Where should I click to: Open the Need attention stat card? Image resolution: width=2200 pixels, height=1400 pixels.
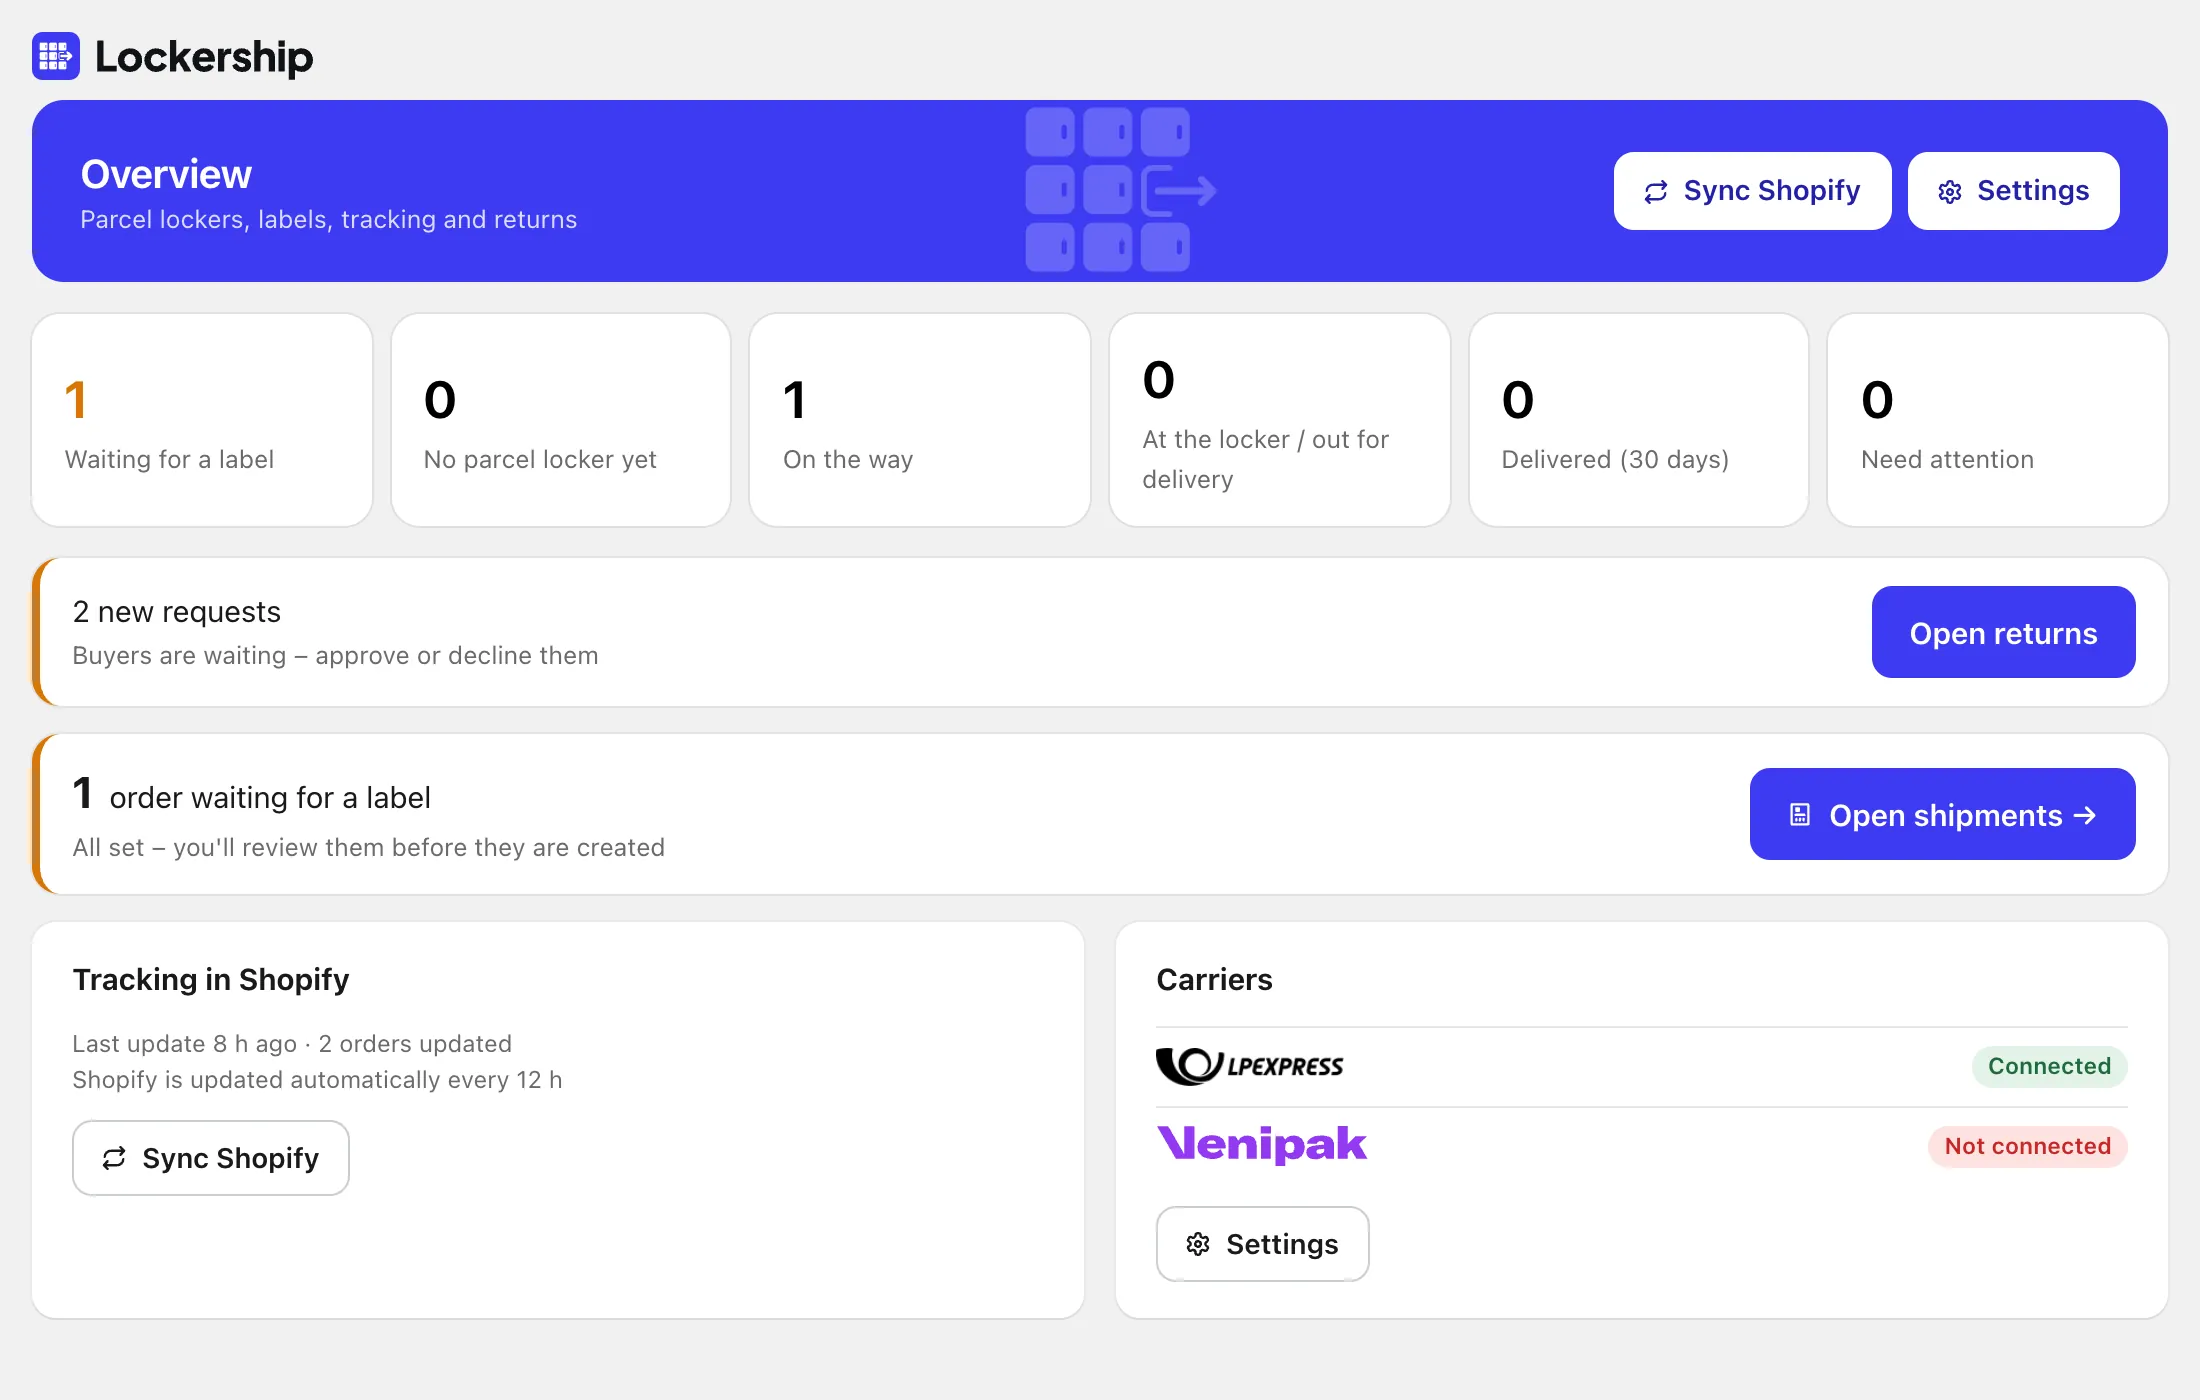(x=1998, y=420)
